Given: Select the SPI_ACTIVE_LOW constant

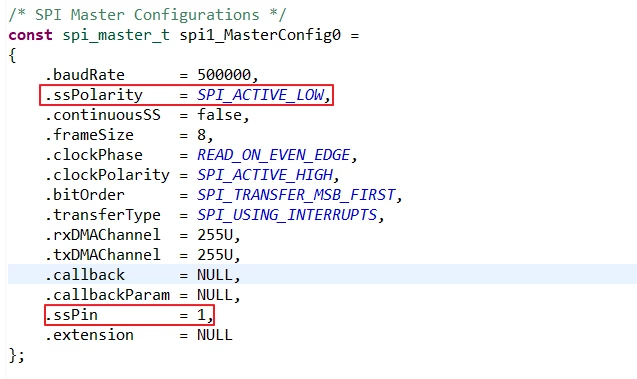Looking at the screenshot, I should pos(260,95).
